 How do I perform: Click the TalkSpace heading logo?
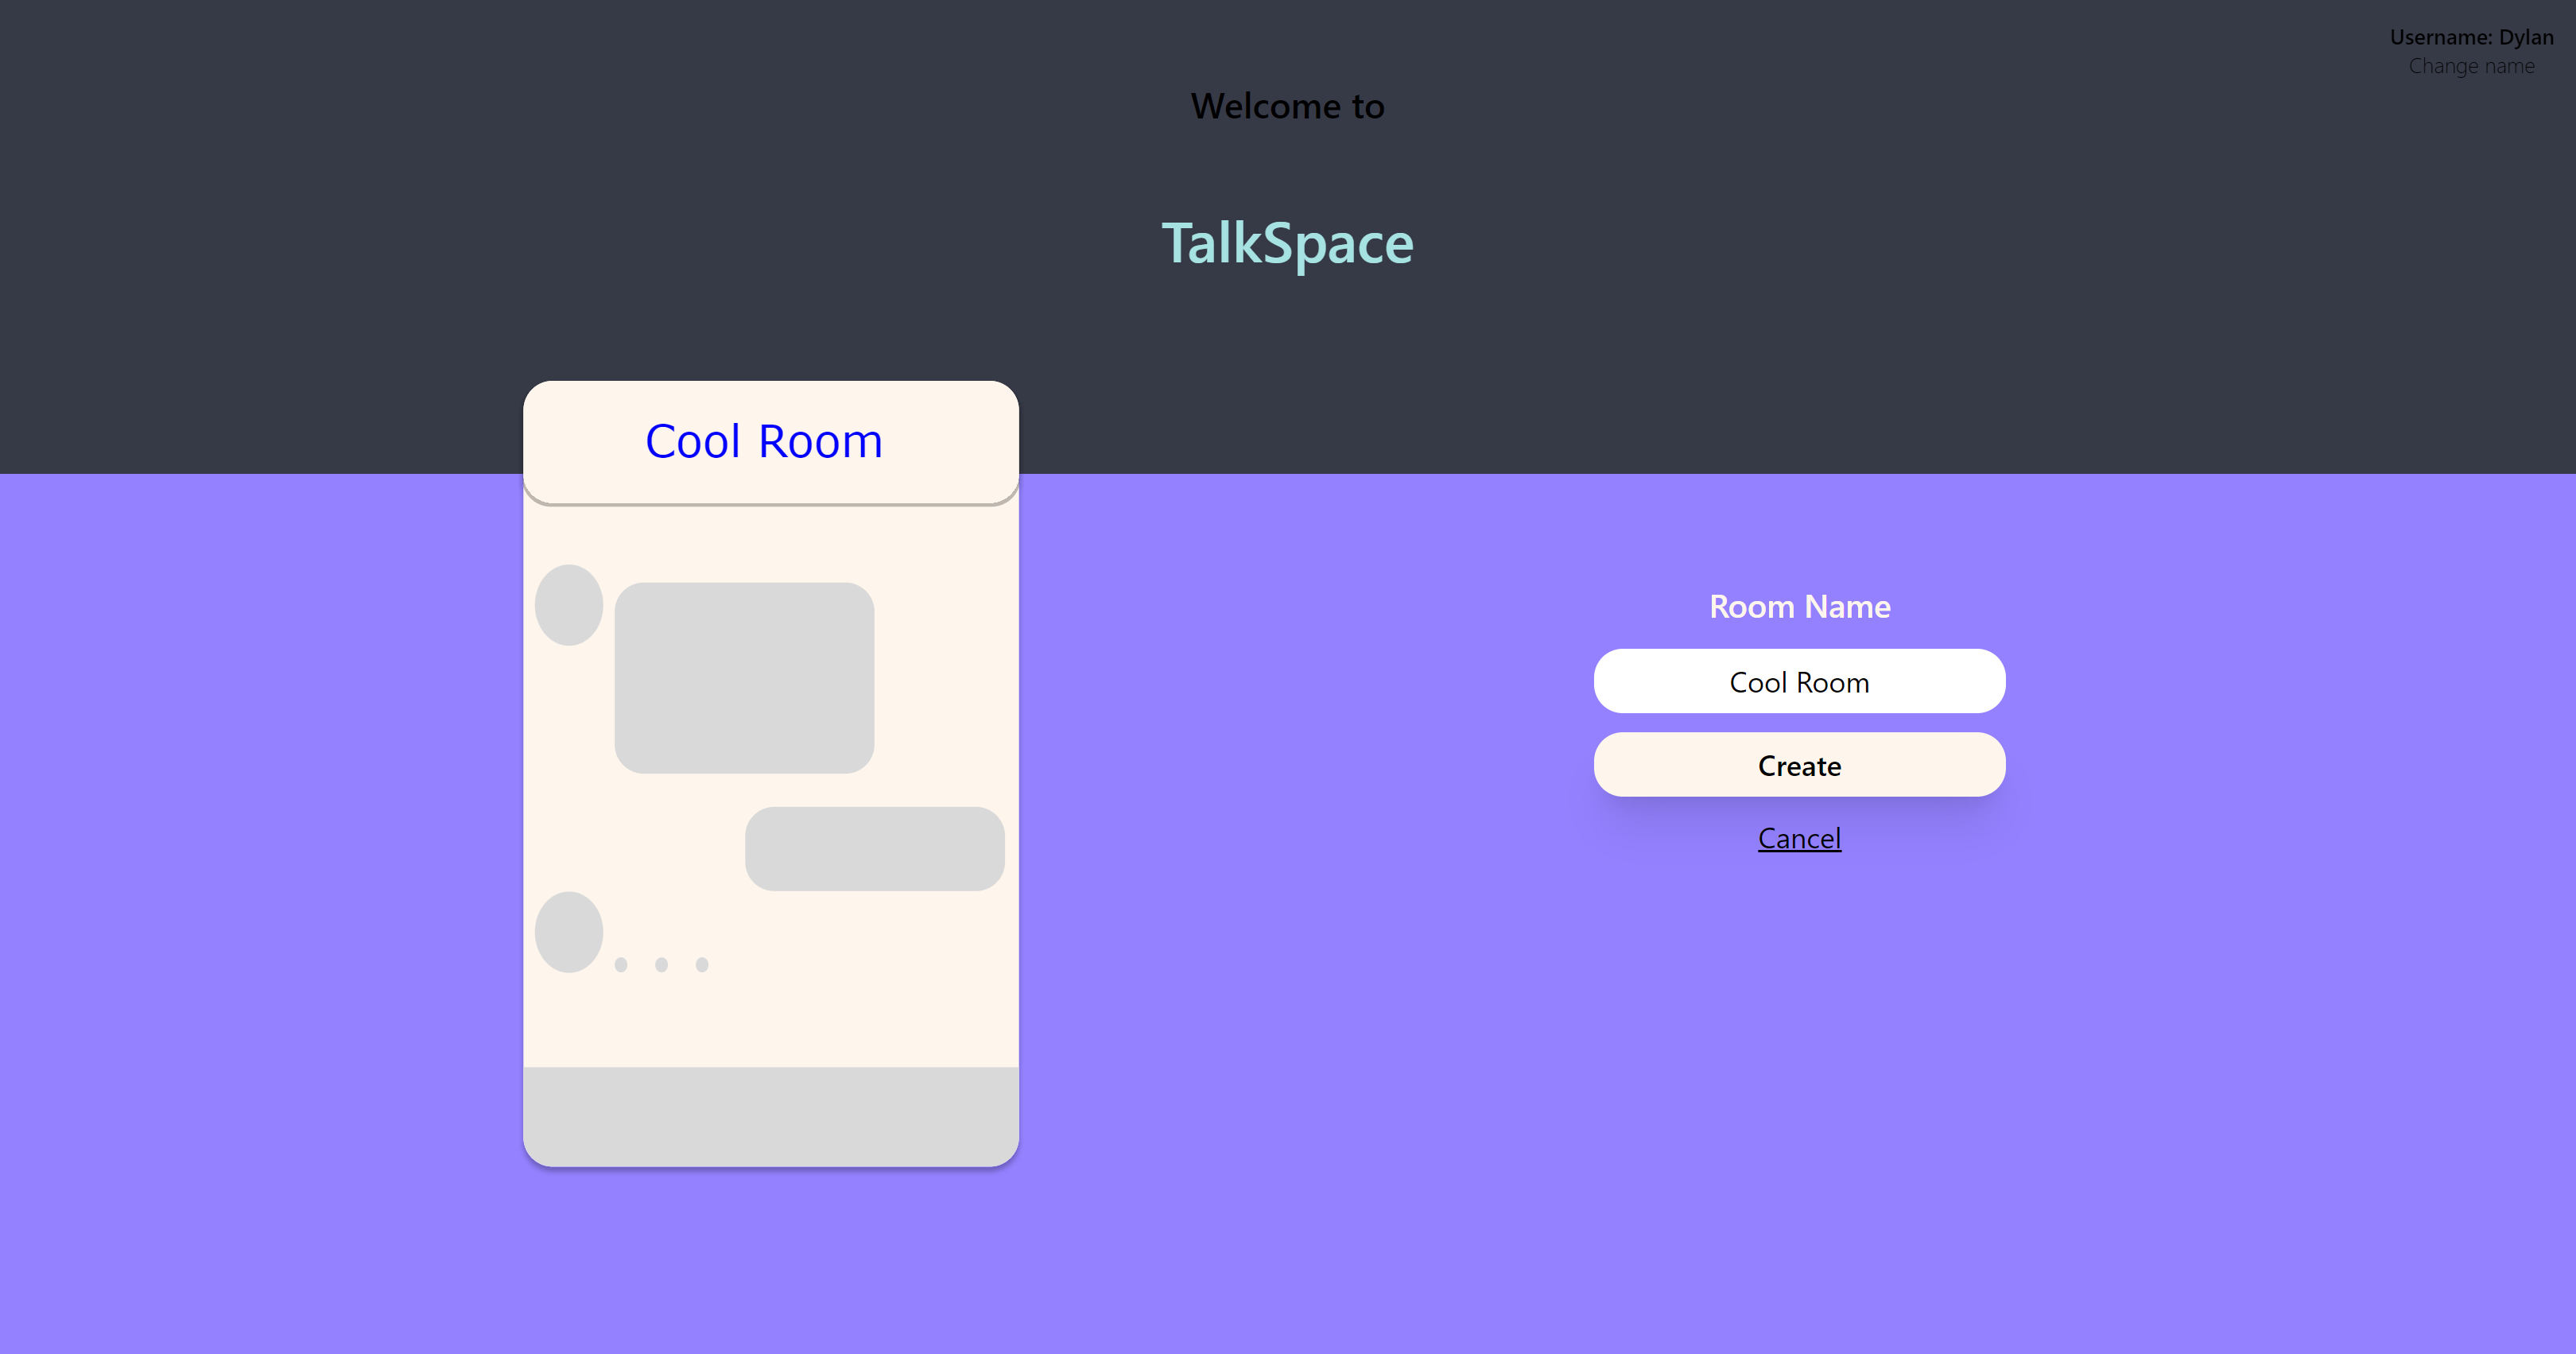click(1287, 243)
